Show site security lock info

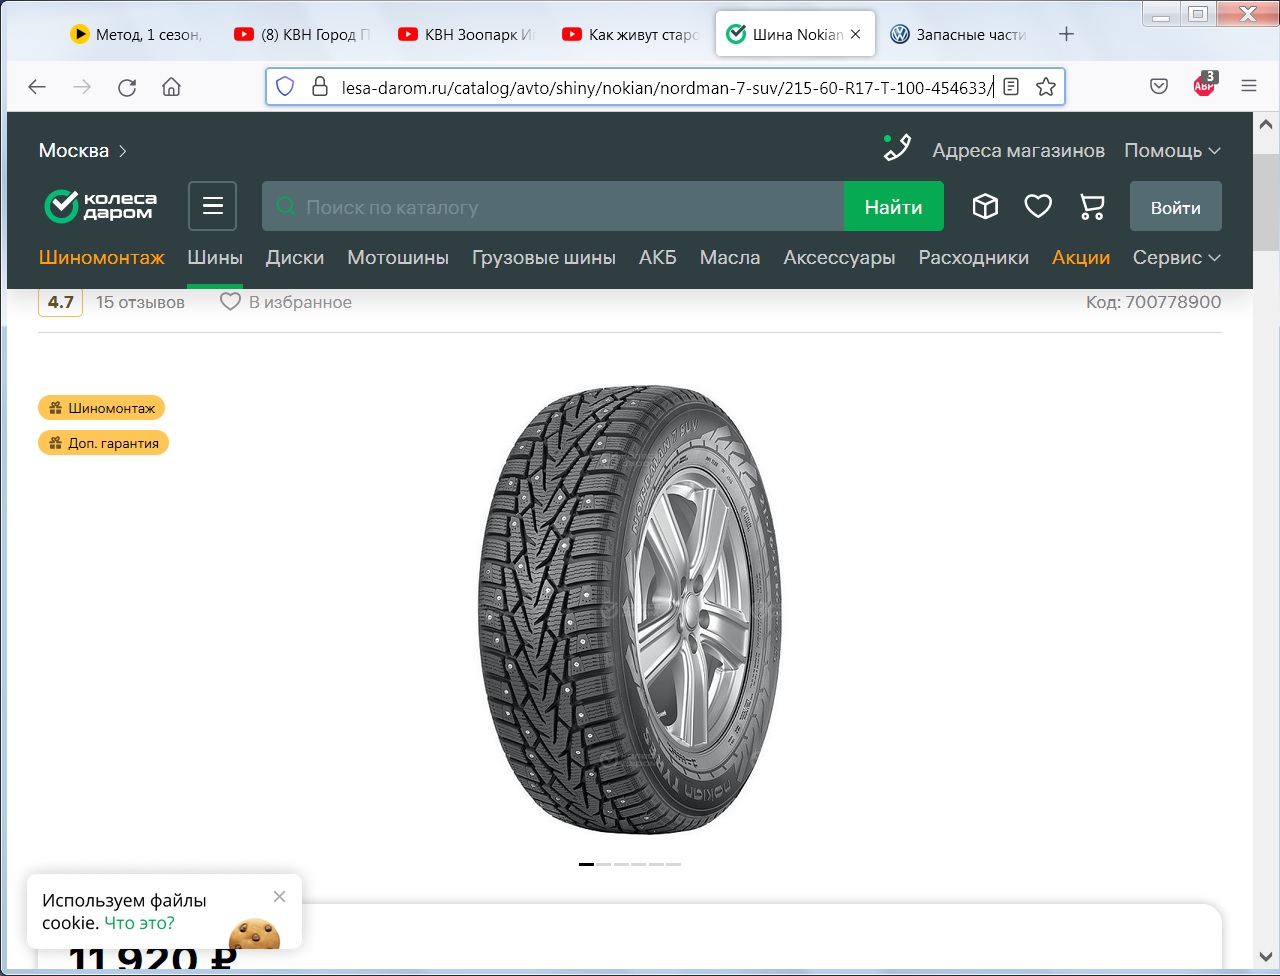(x=320, y=87)
